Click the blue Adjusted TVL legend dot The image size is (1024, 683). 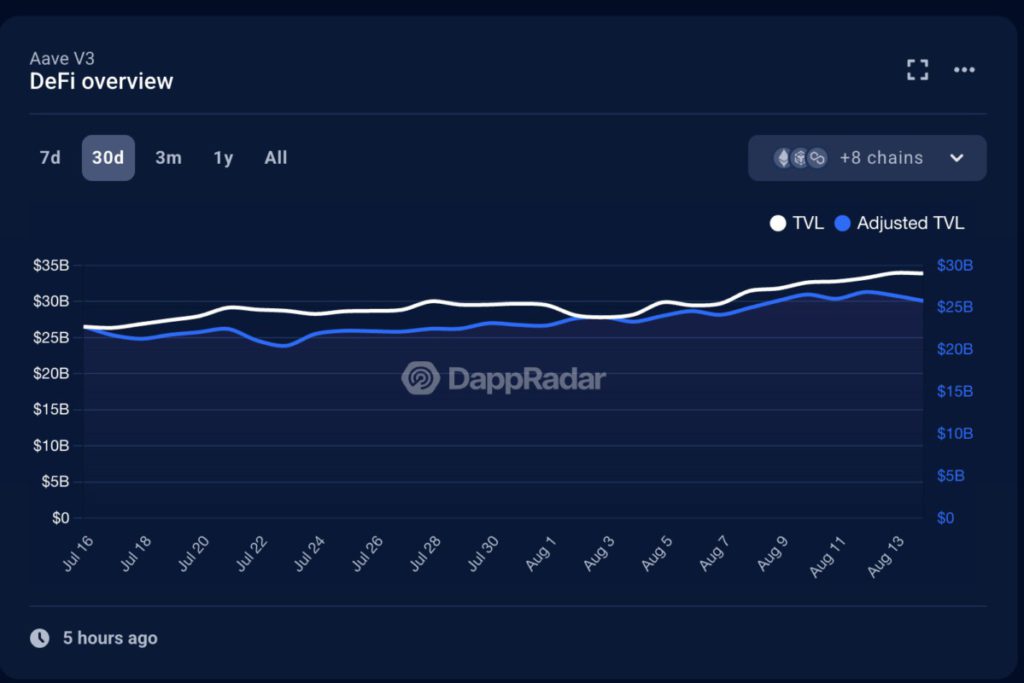842,223
